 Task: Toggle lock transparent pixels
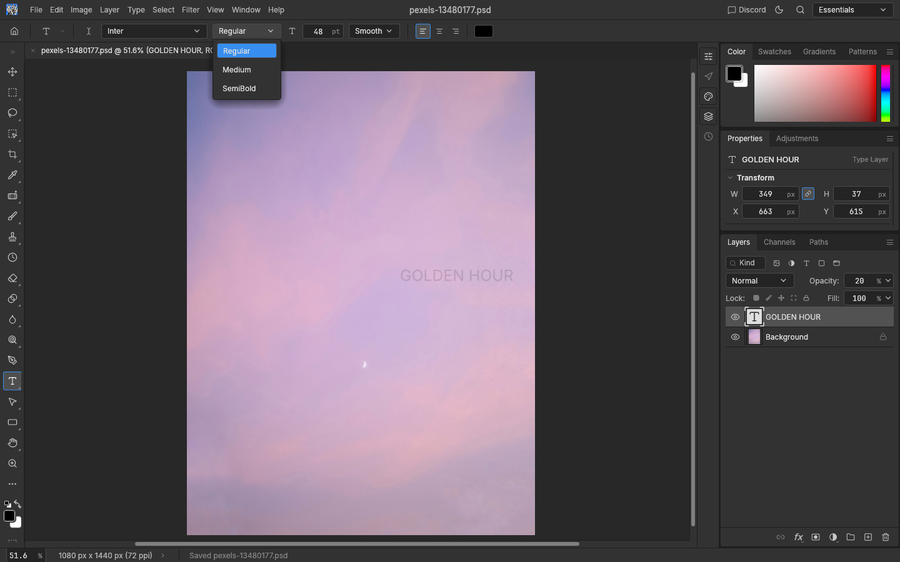tap(756, 298)
